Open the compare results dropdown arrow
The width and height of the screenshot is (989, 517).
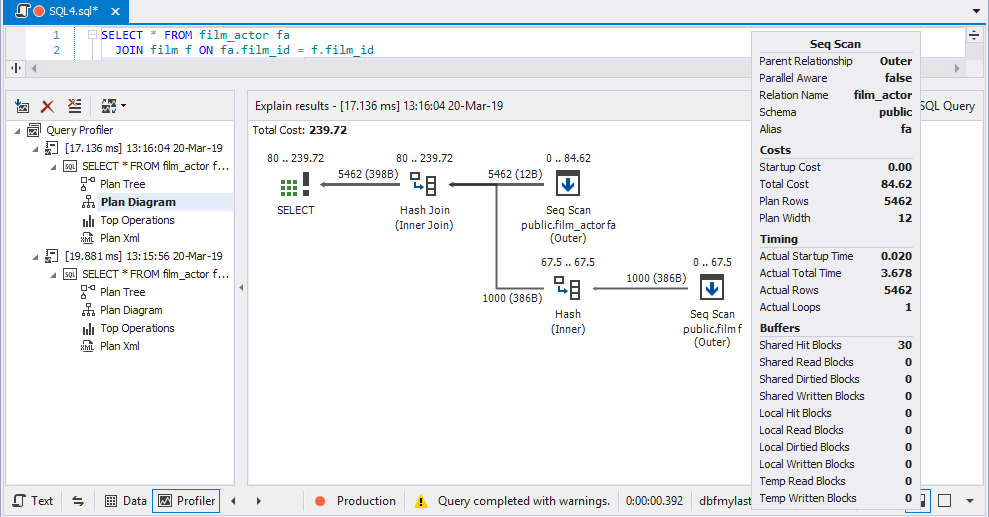123,106
